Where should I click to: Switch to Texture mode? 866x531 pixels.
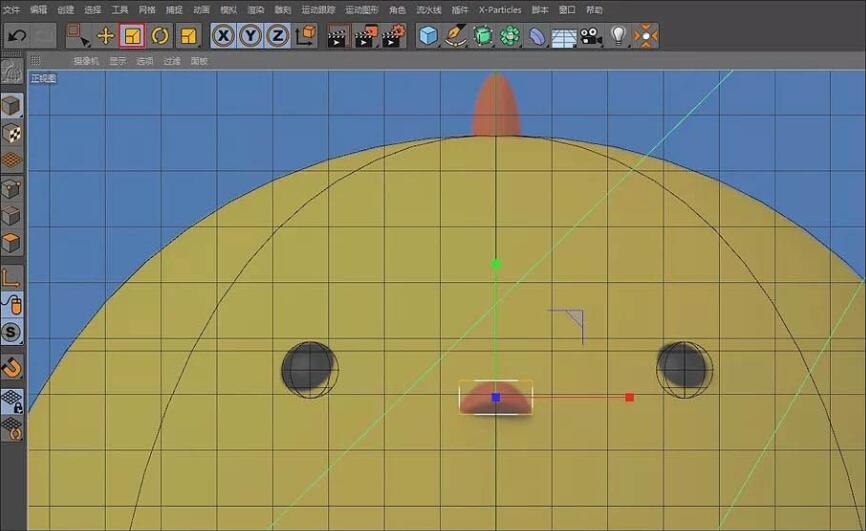(12, 133)
